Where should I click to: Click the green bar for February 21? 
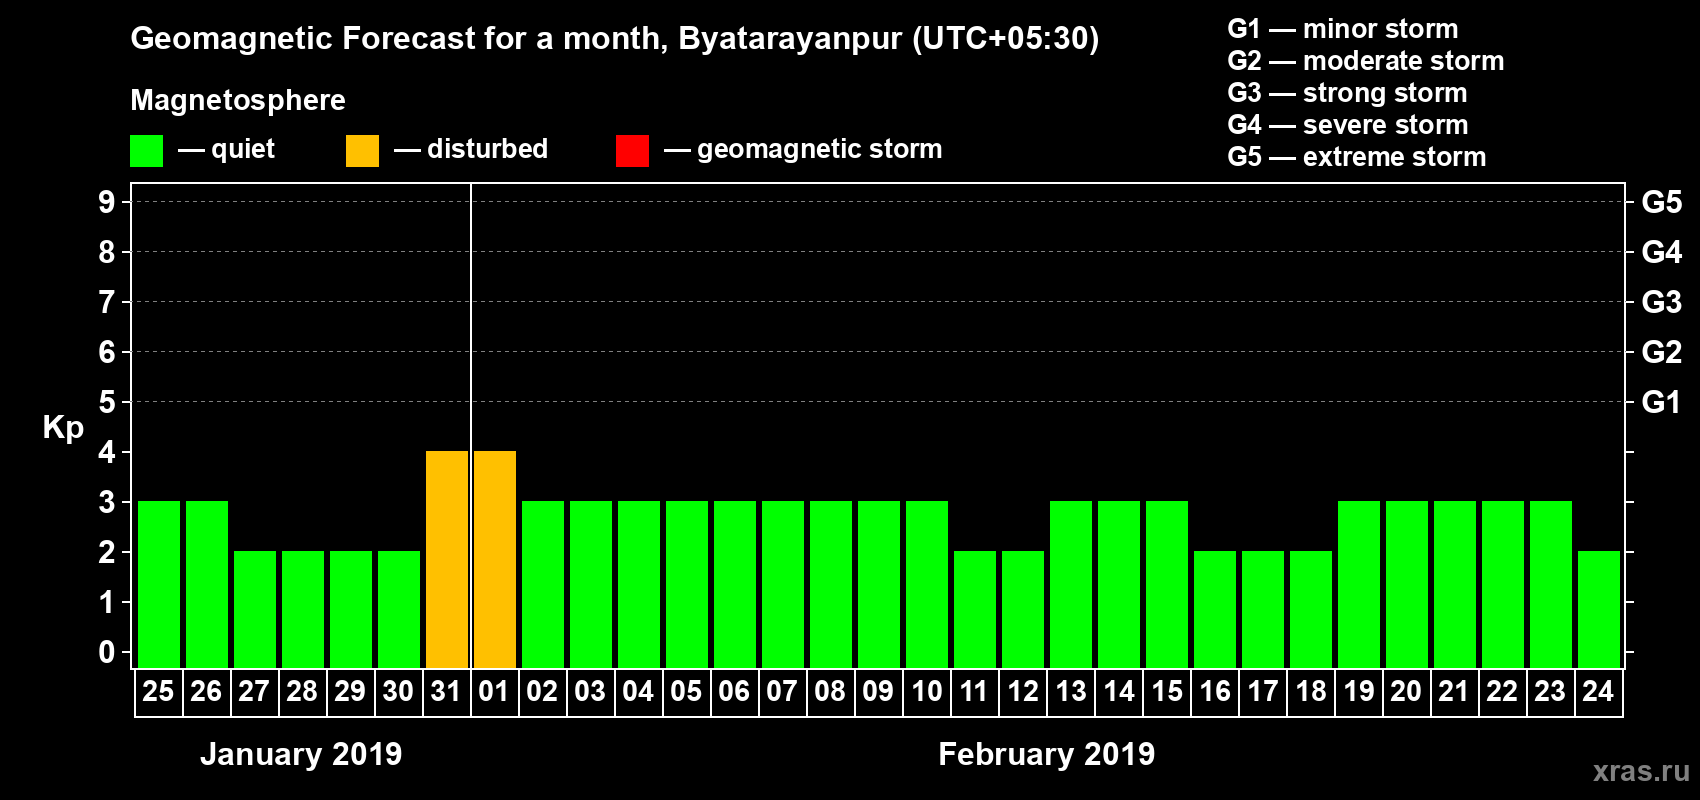click(x=1455, y=584)
